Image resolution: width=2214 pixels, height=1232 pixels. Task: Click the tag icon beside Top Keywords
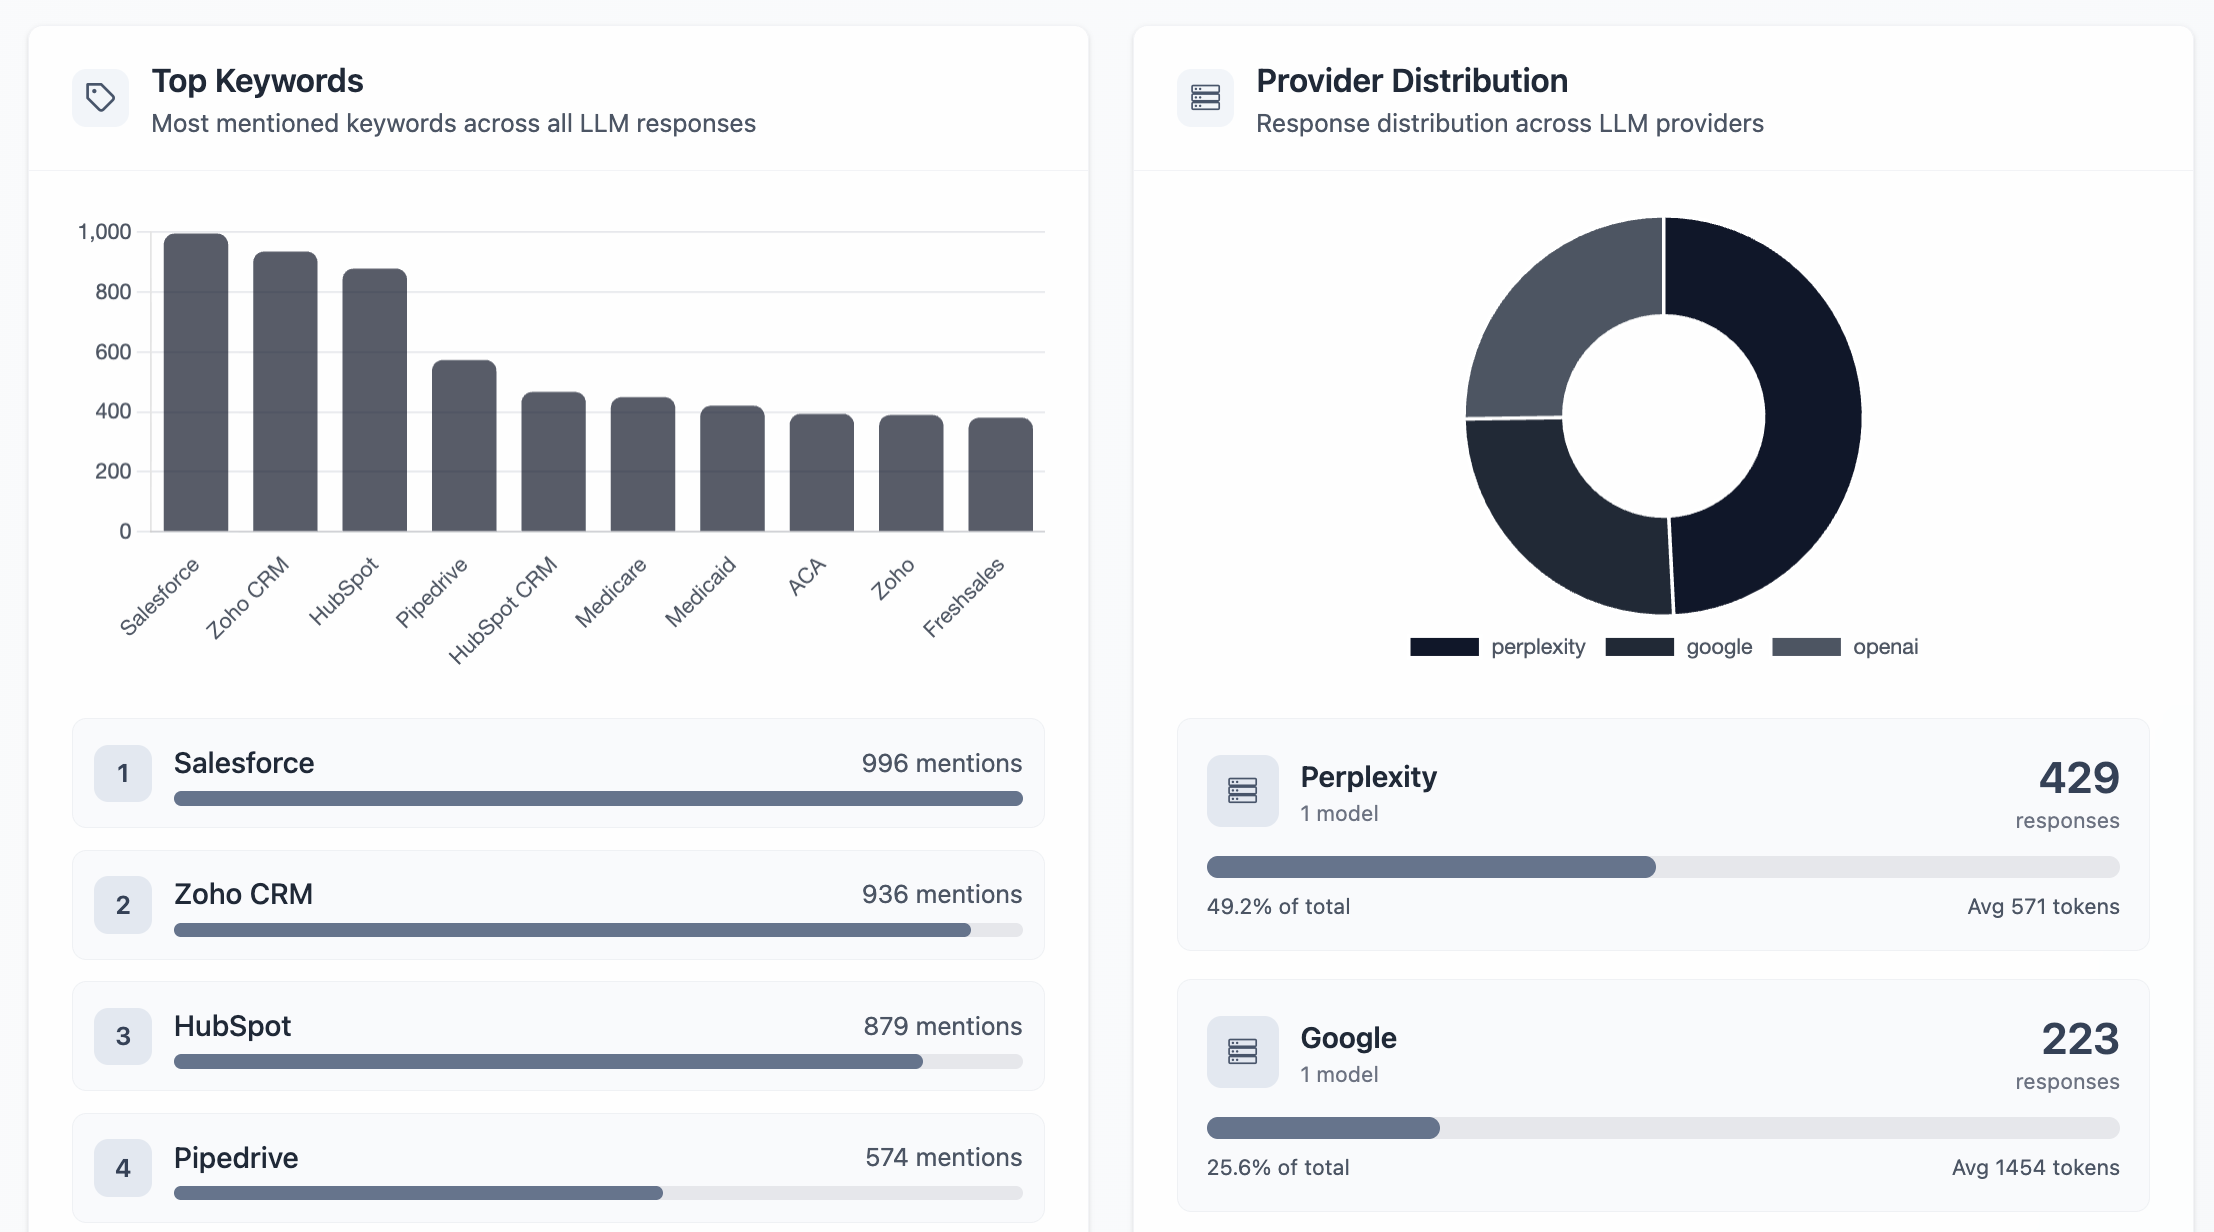[100, 97]
